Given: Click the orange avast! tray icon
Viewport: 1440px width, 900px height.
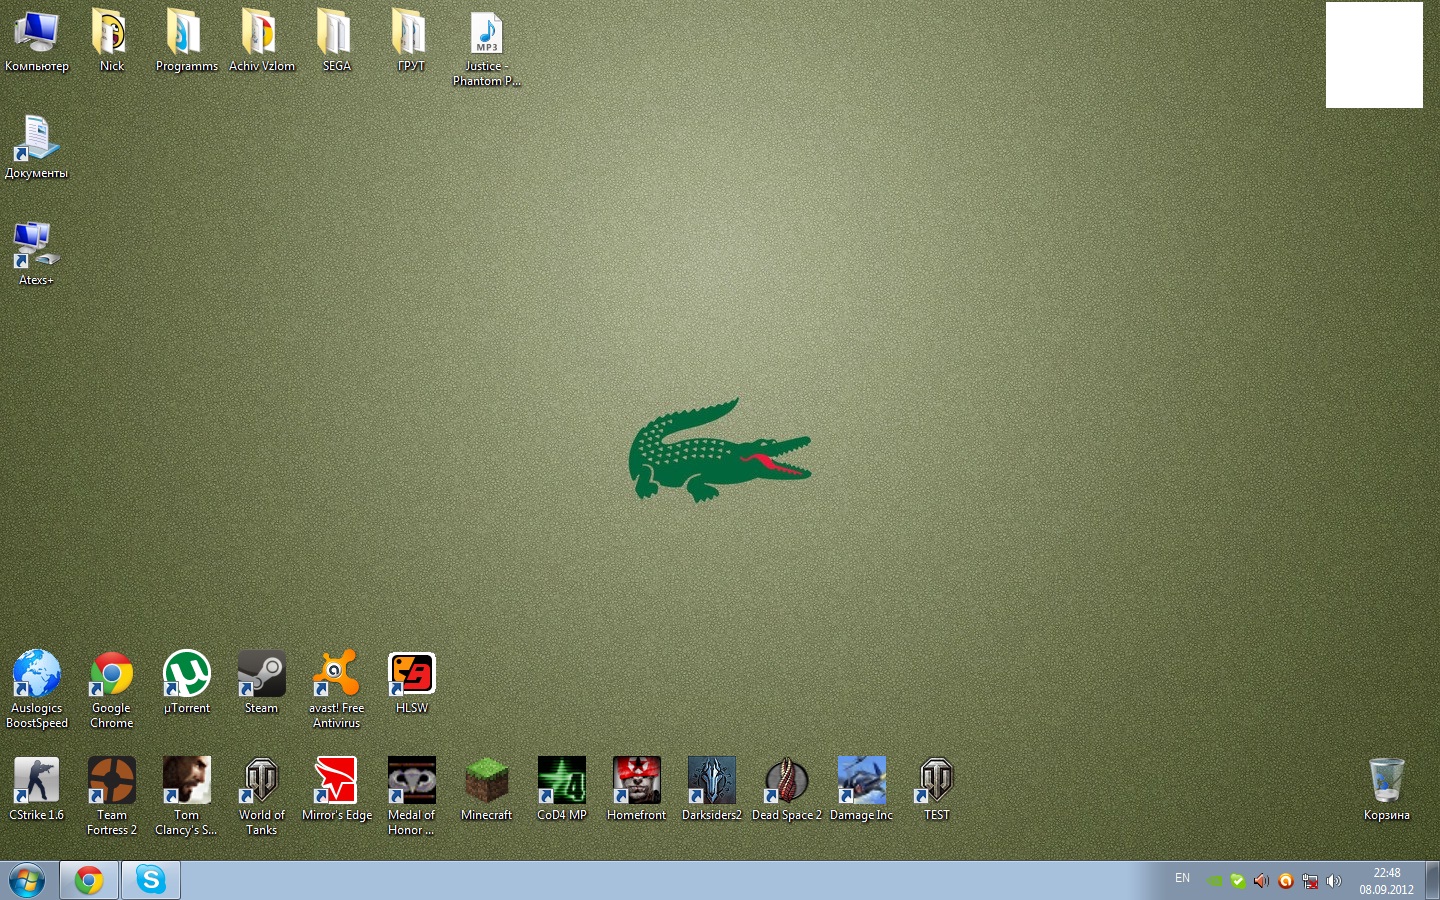Looking at the screenshot, I should (1286, 881).
